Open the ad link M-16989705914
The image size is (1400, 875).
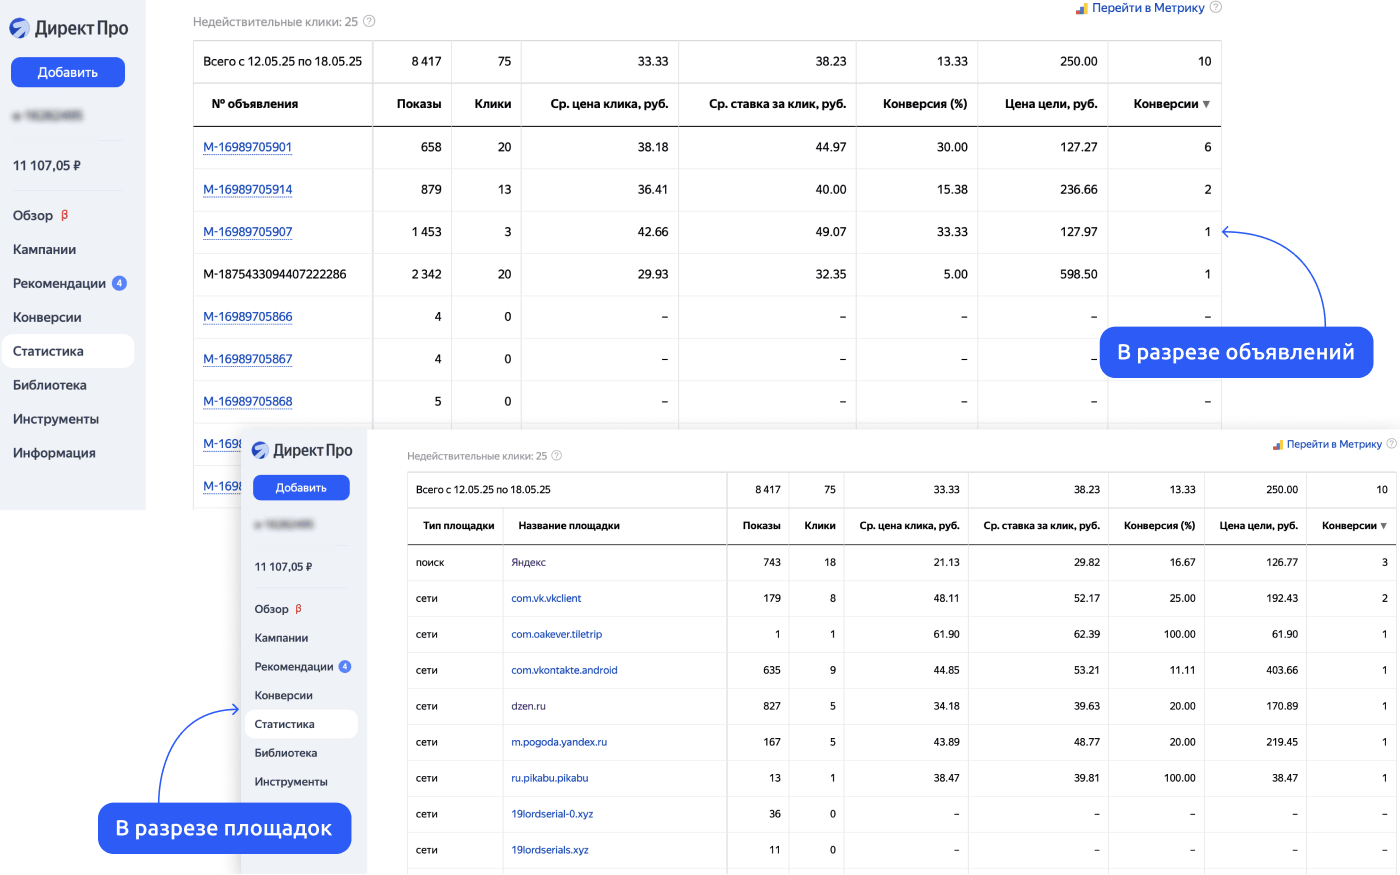click(x=247, y=189)
